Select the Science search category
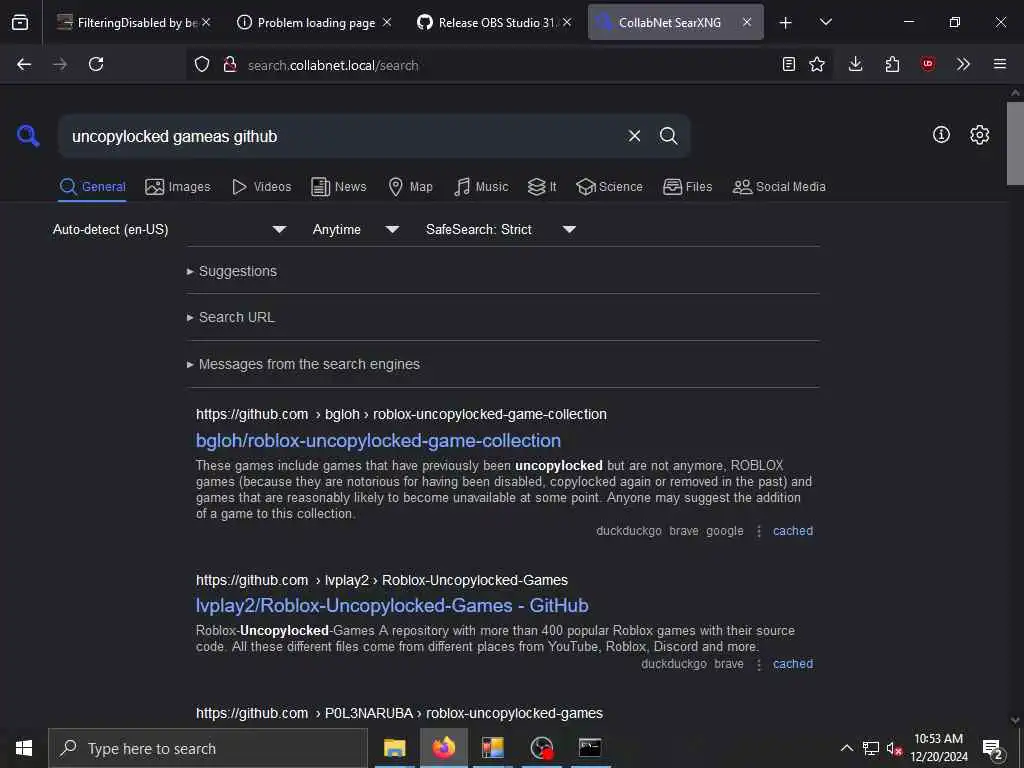The width and height of the screenshot is (1024, 768). pos(609,187)
